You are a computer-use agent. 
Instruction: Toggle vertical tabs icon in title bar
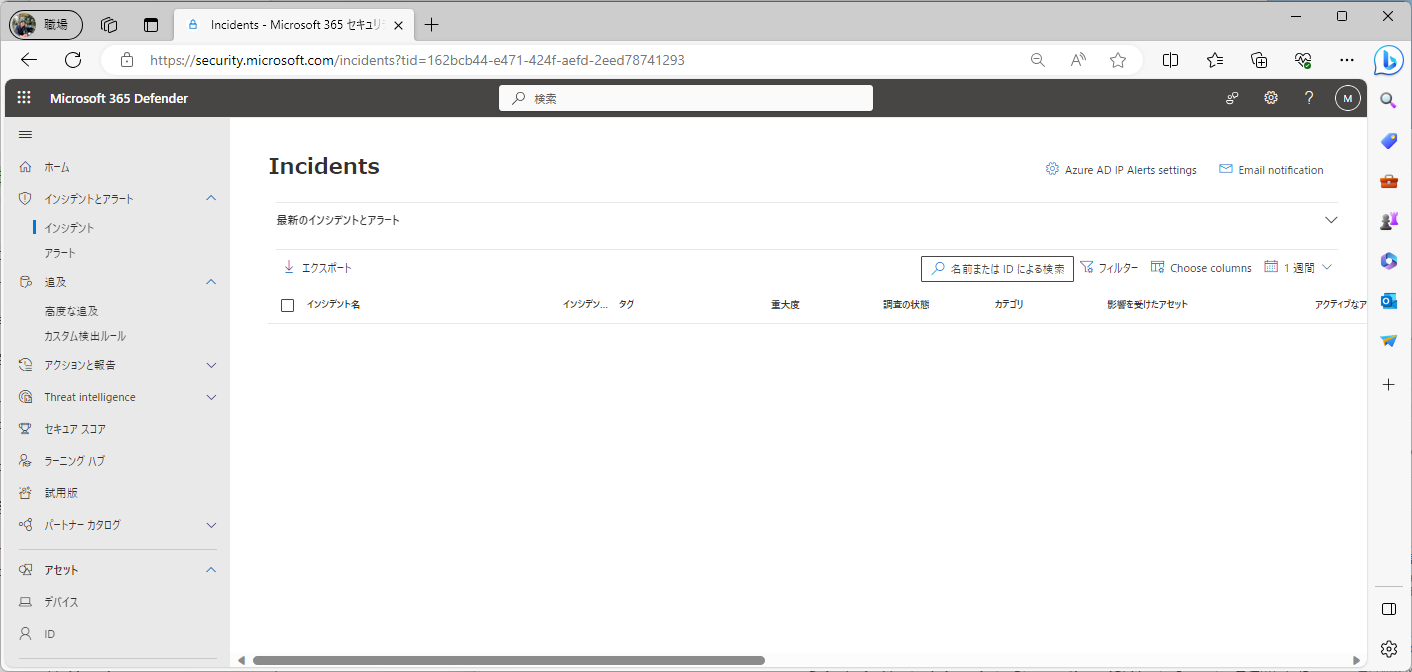tap(151, 25)
